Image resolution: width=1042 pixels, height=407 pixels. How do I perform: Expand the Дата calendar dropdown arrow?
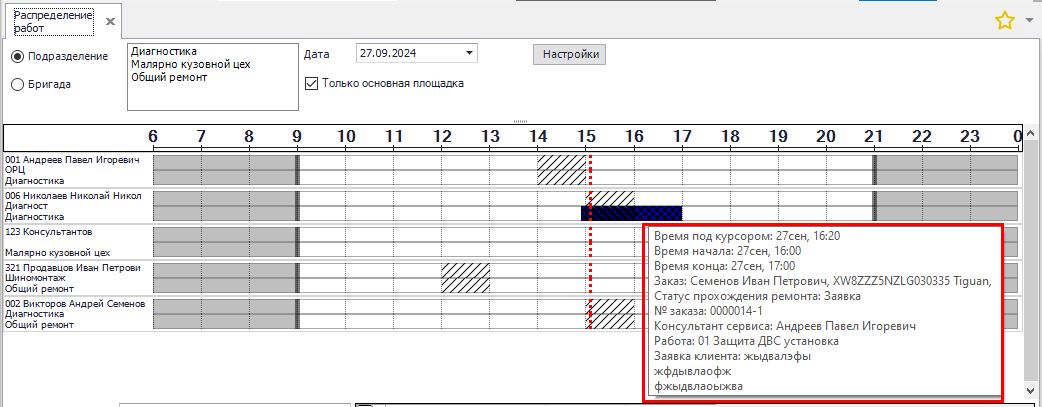pos(469,53)
